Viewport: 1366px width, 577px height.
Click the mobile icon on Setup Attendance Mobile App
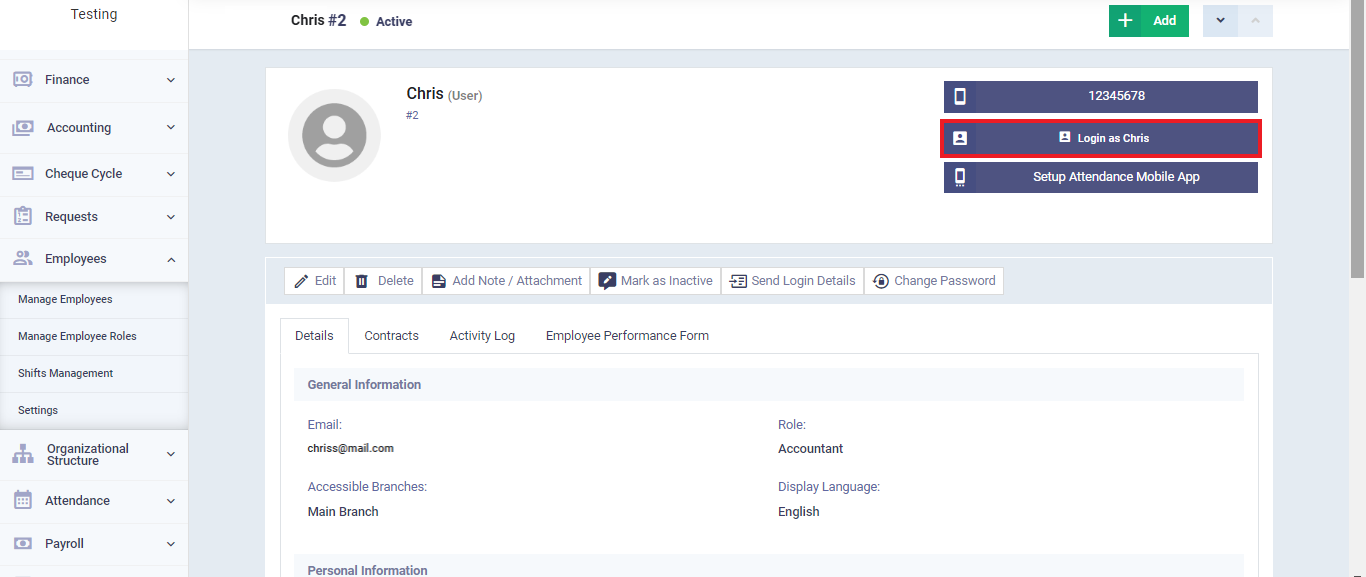point(960,177)
